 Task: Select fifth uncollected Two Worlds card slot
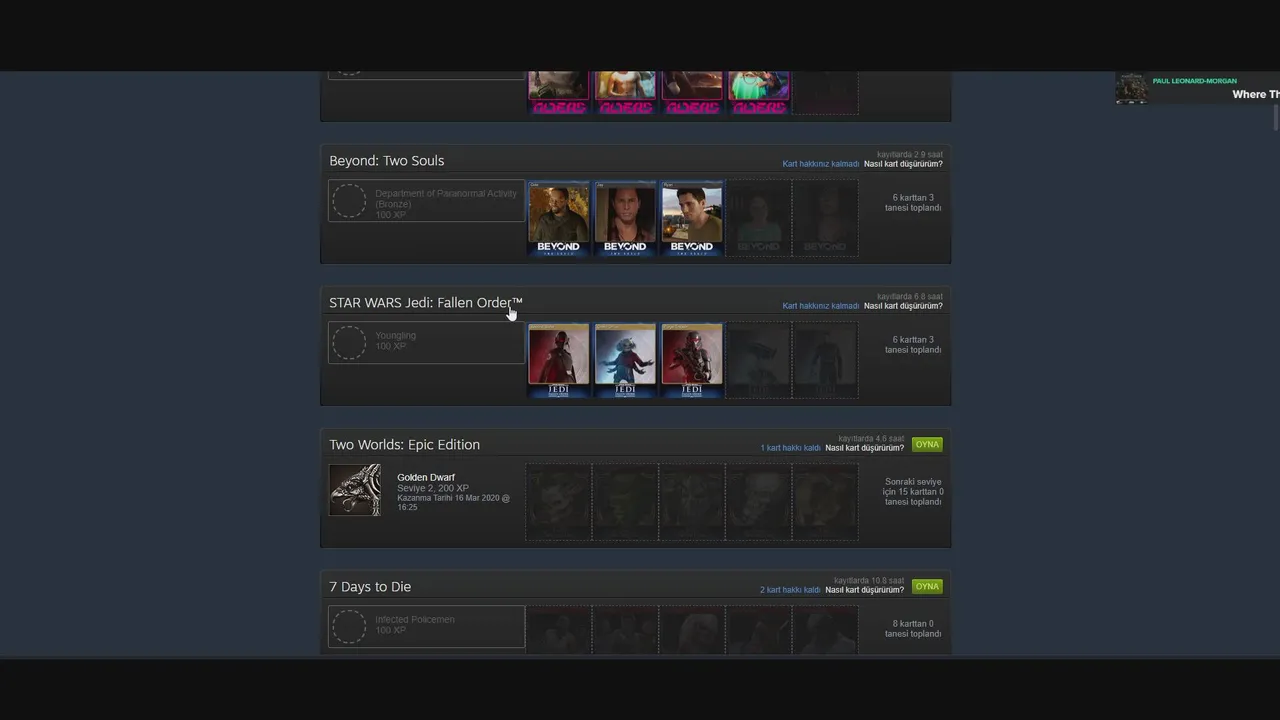[x=825, y=502]
